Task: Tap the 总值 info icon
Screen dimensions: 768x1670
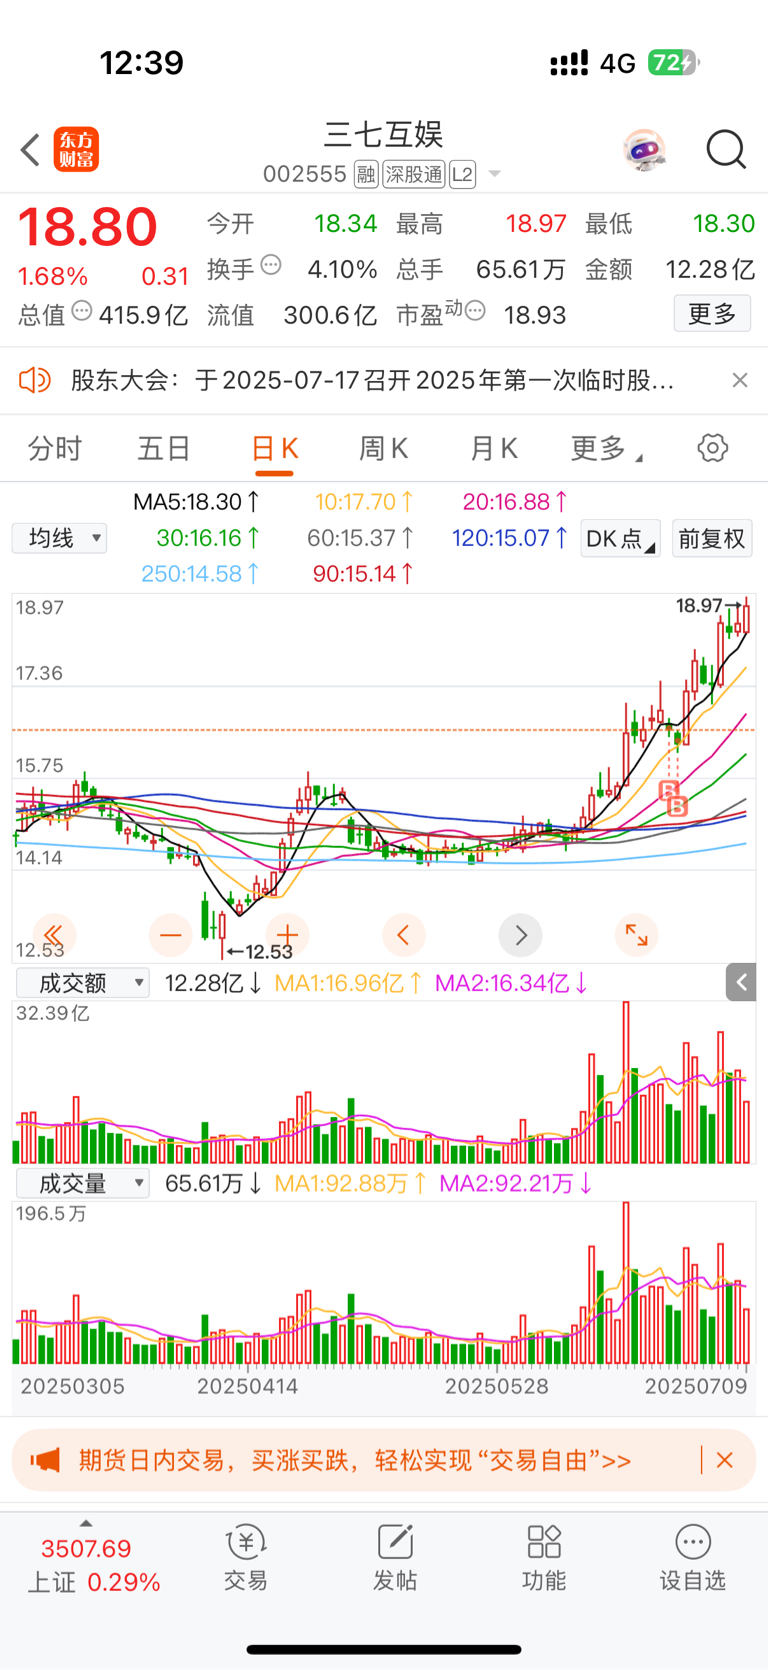Action: [82, 311]
